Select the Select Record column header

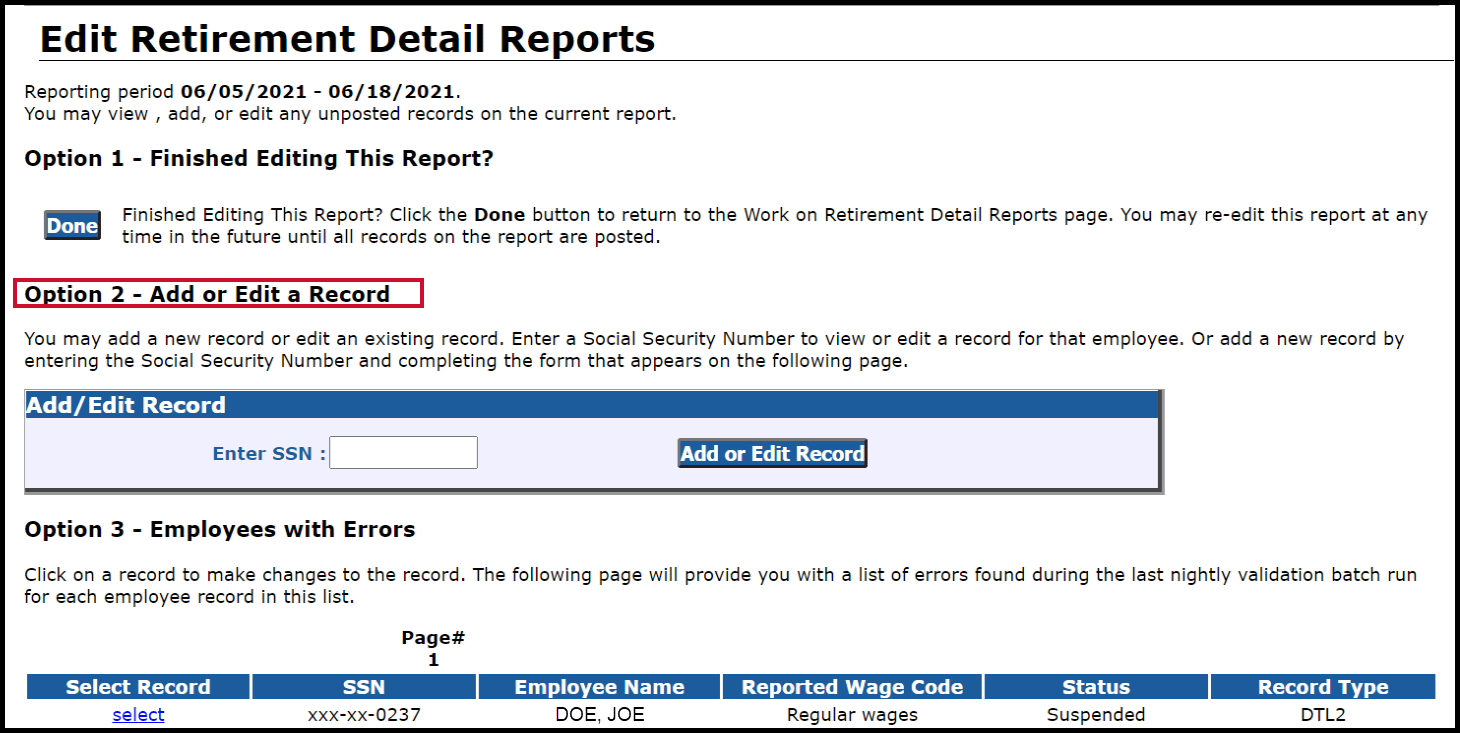click(137, 686)
